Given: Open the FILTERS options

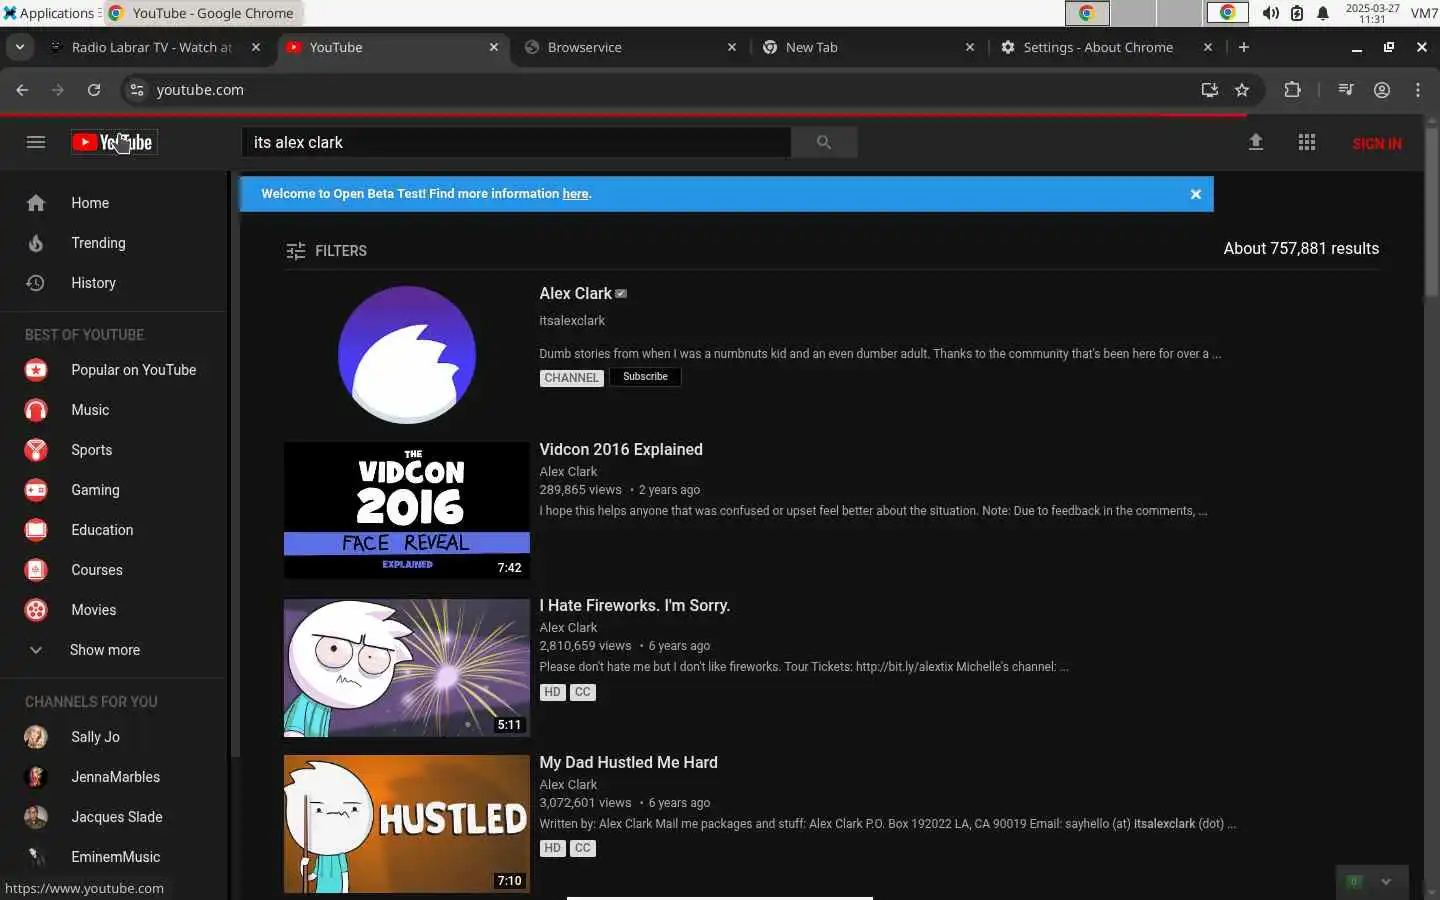Looking at the screenshot, I should coord(326,251).
